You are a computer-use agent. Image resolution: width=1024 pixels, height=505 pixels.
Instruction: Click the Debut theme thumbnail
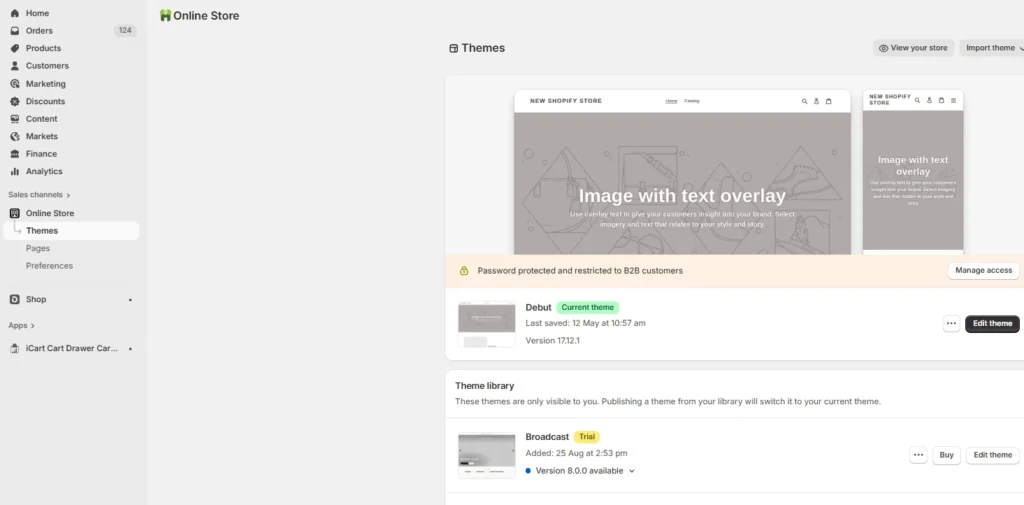point(487,324)
